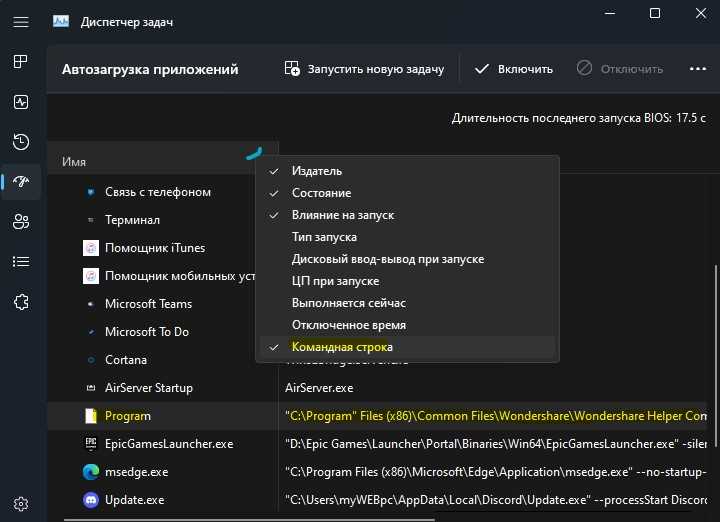720x522 pixels.
Task: Click the Discord Update.exe command line path
Action: click(x=495, y=500)
